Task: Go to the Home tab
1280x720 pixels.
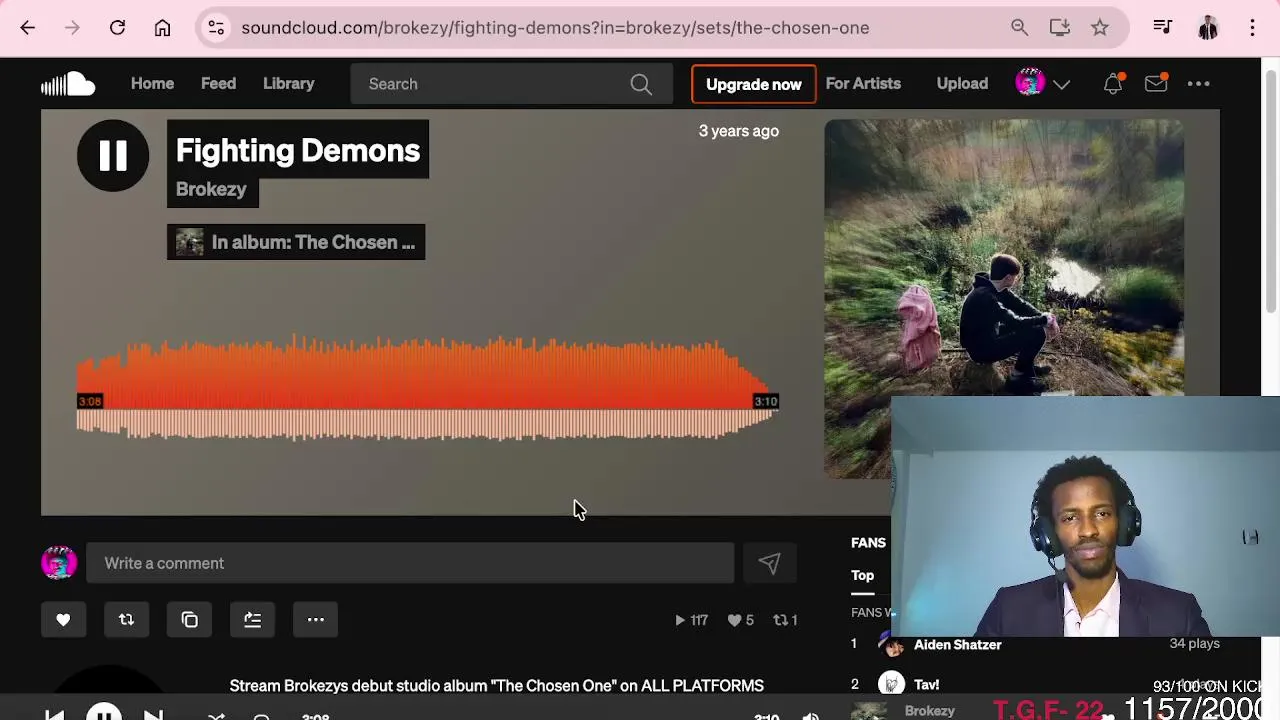Action: tap(152, 84)
